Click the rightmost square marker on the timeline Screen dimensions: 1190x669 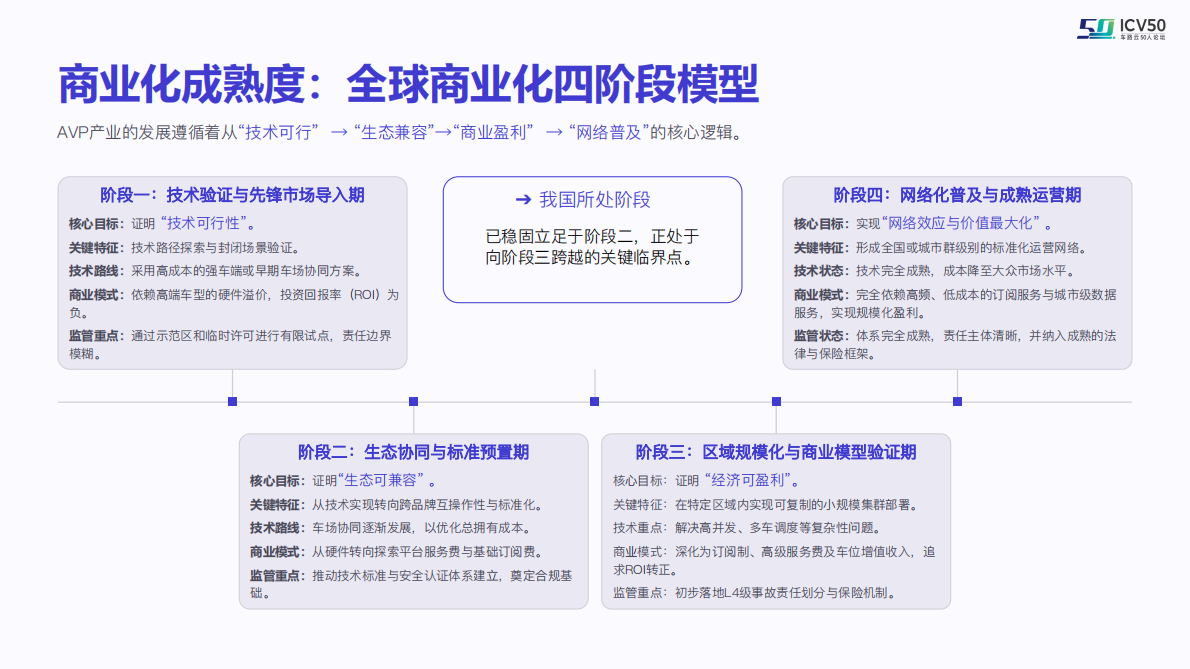(x=955, y=401)
